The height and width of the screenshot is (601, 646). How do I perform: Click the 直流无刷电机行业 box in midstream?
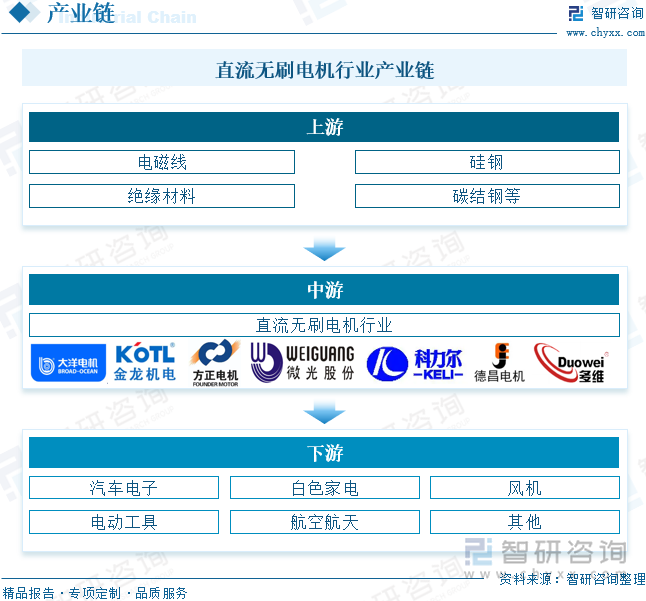point(324,325)
